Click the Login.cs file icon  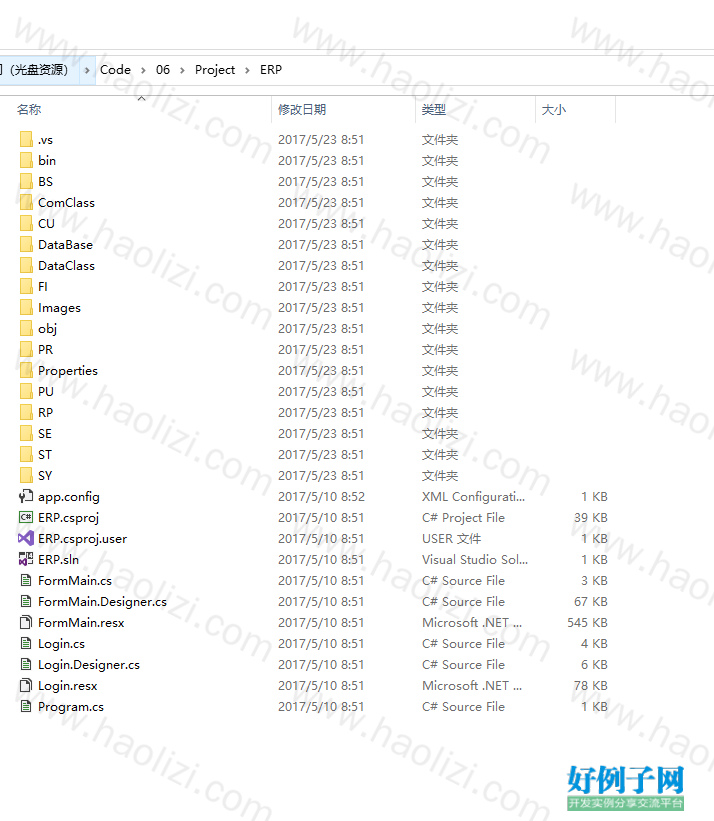pos(26,644)
